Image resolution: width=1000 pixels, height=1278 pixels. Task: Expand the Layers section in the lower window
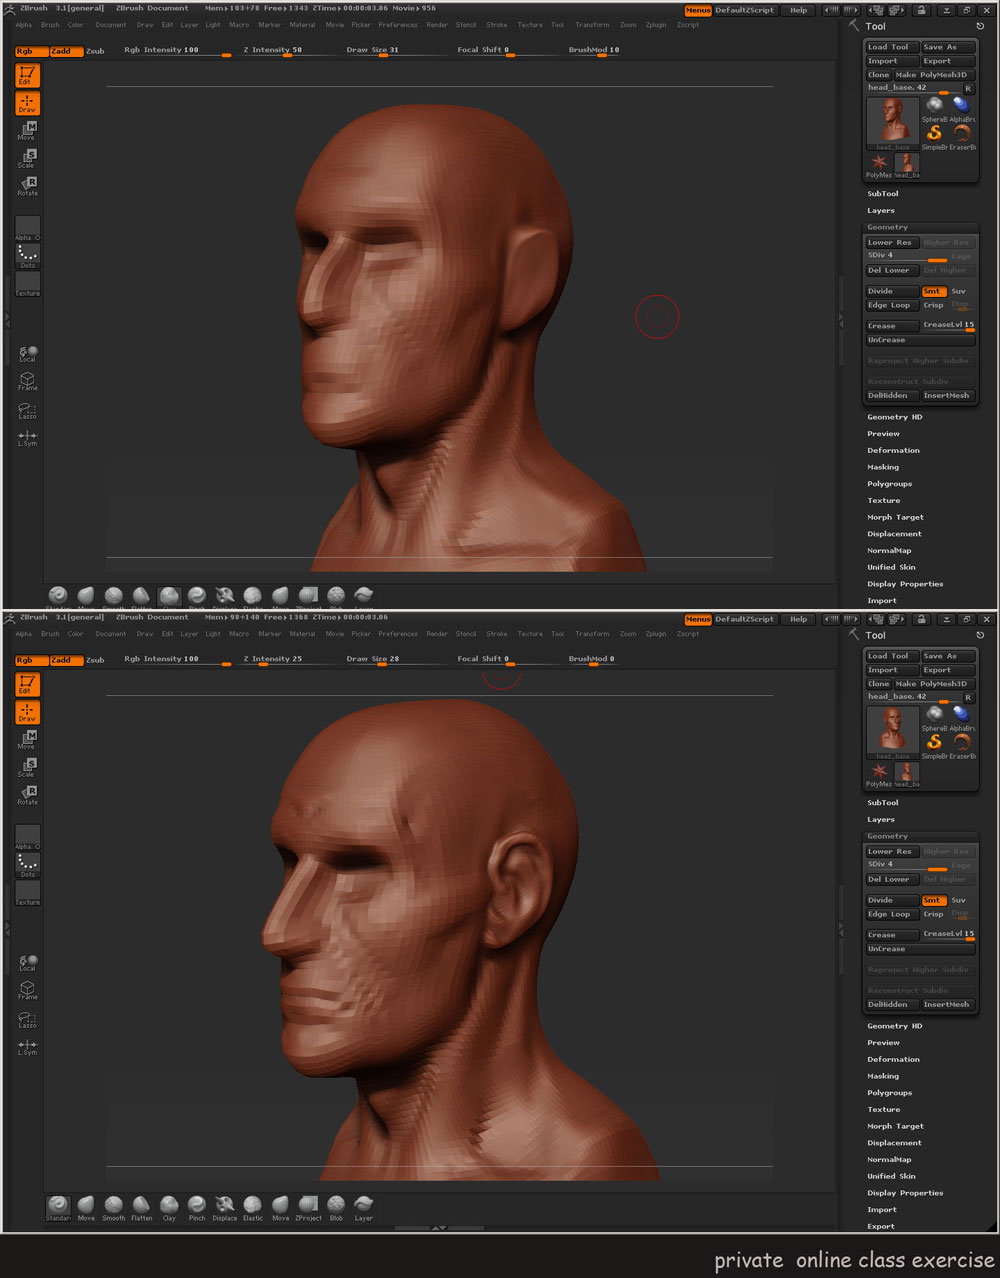point(881,820)
